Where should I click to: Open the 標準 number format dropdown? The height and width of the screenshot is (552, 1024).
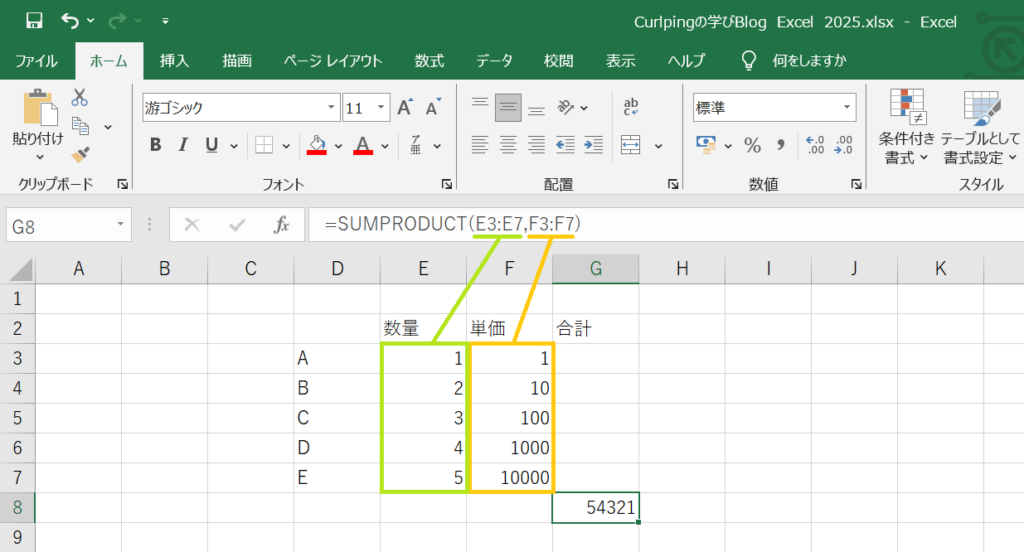pyautogui.click(x=846, y=107)
